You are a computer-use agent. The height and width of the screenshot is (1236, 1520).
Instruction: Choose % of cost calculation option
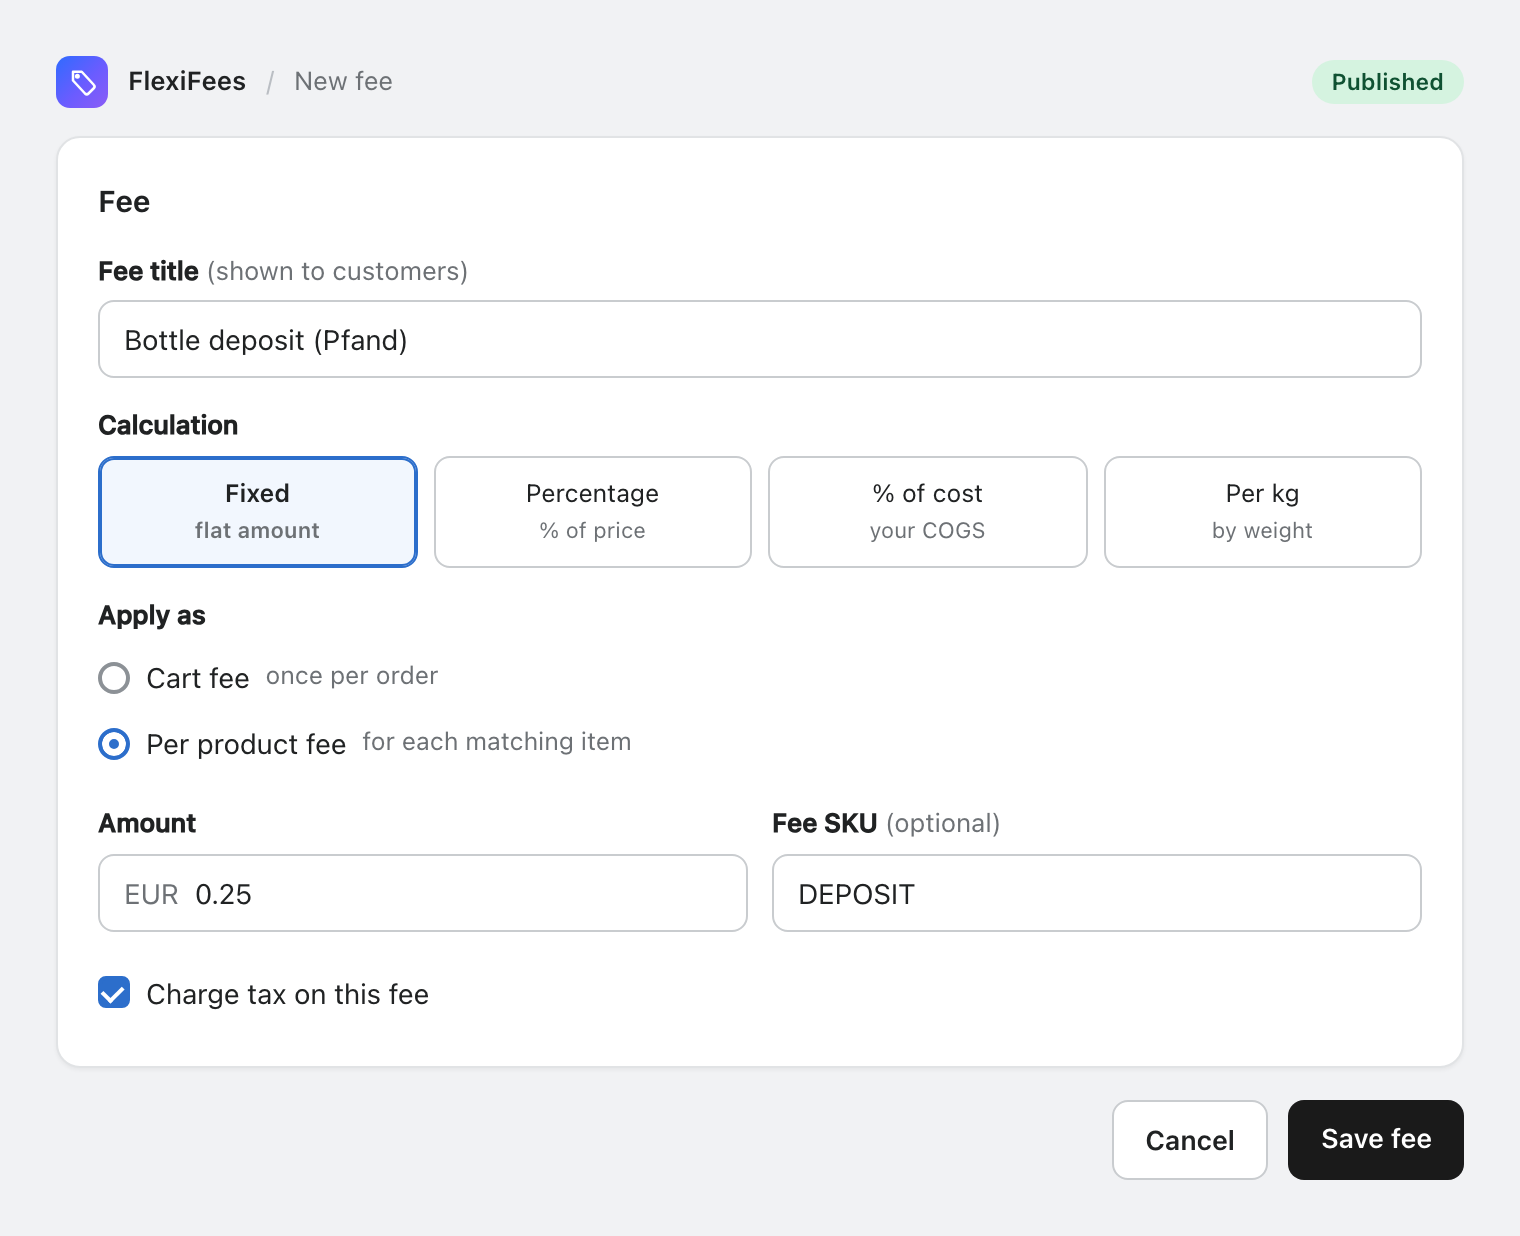[x=928, y=512]
